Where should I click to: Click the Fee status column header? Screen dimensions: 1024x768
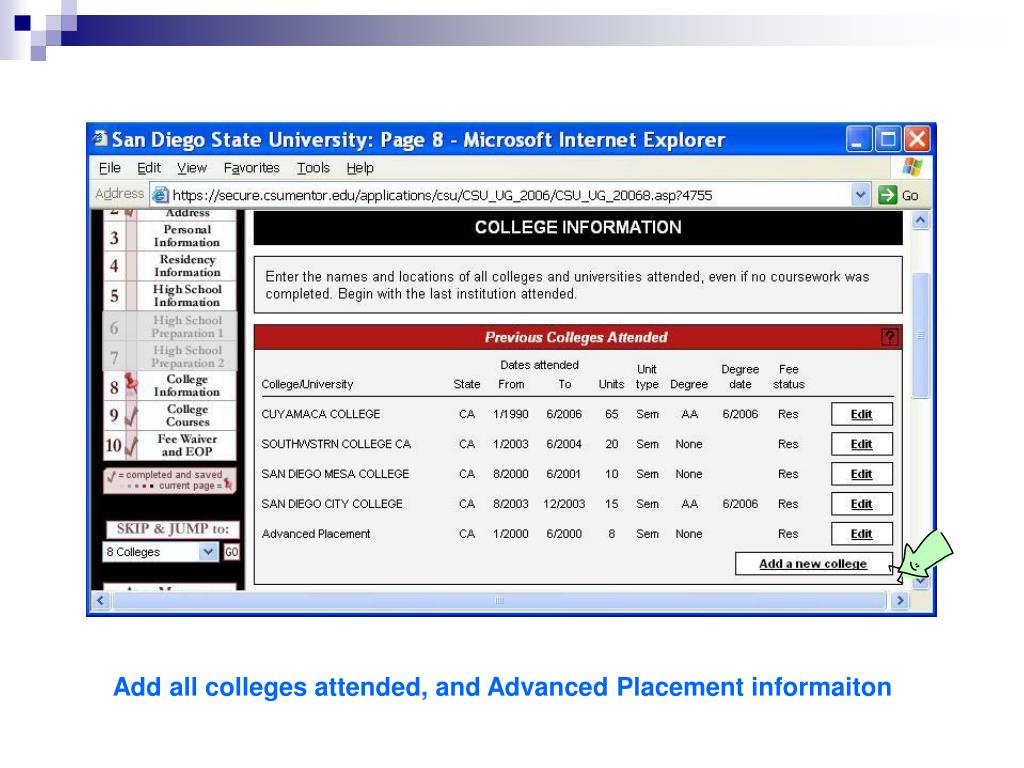coord(788,377)
